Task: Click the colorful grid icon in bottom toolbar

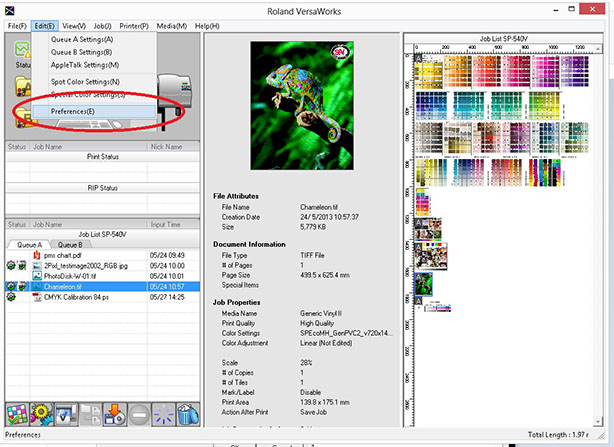Action: point(16,412)
